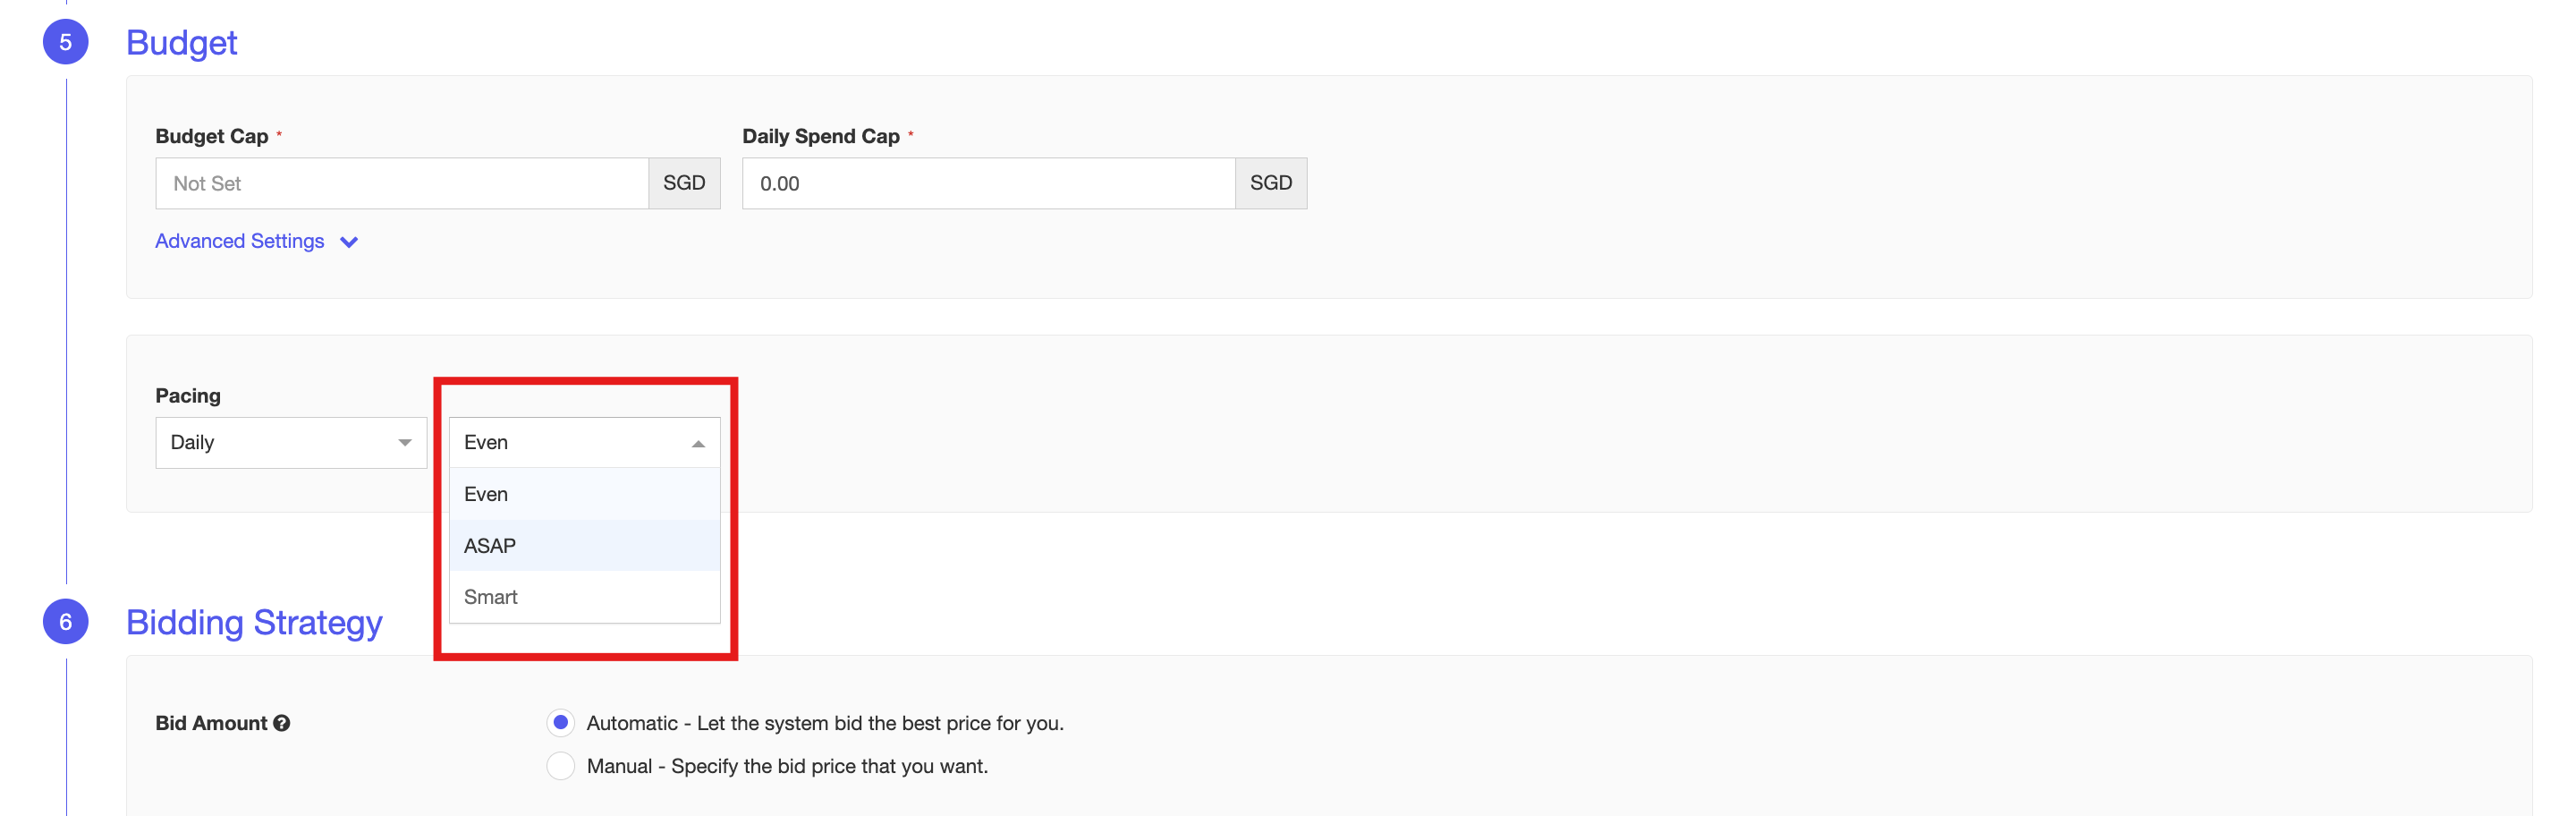Click the chevron next to Advanced Settings
The width and height of the screenshot is (2576, 816).
point(348,241)
